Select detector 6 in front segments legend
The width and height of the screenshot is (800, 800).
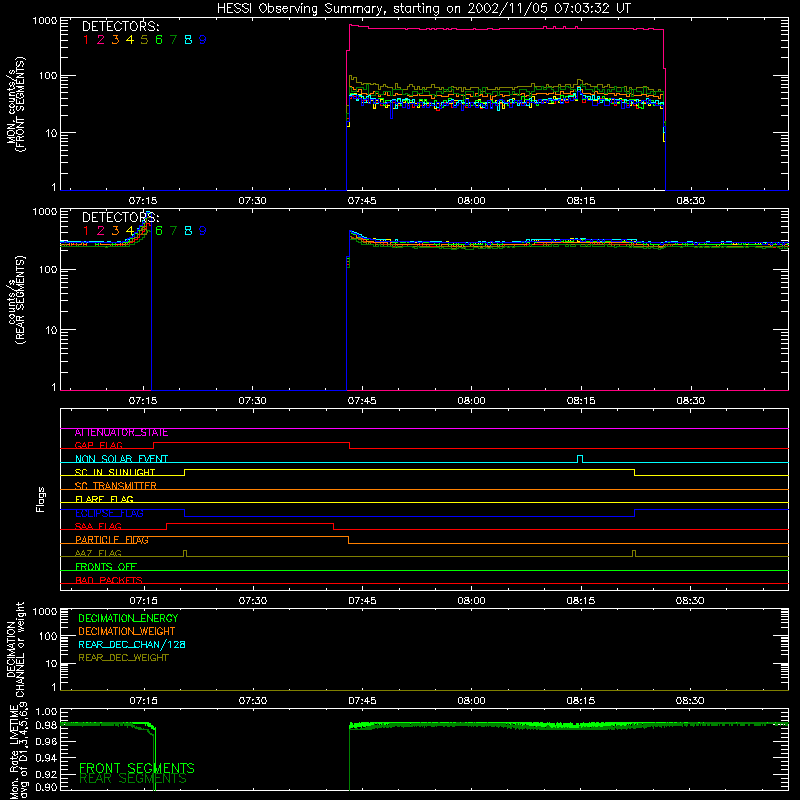click(159, 40)
